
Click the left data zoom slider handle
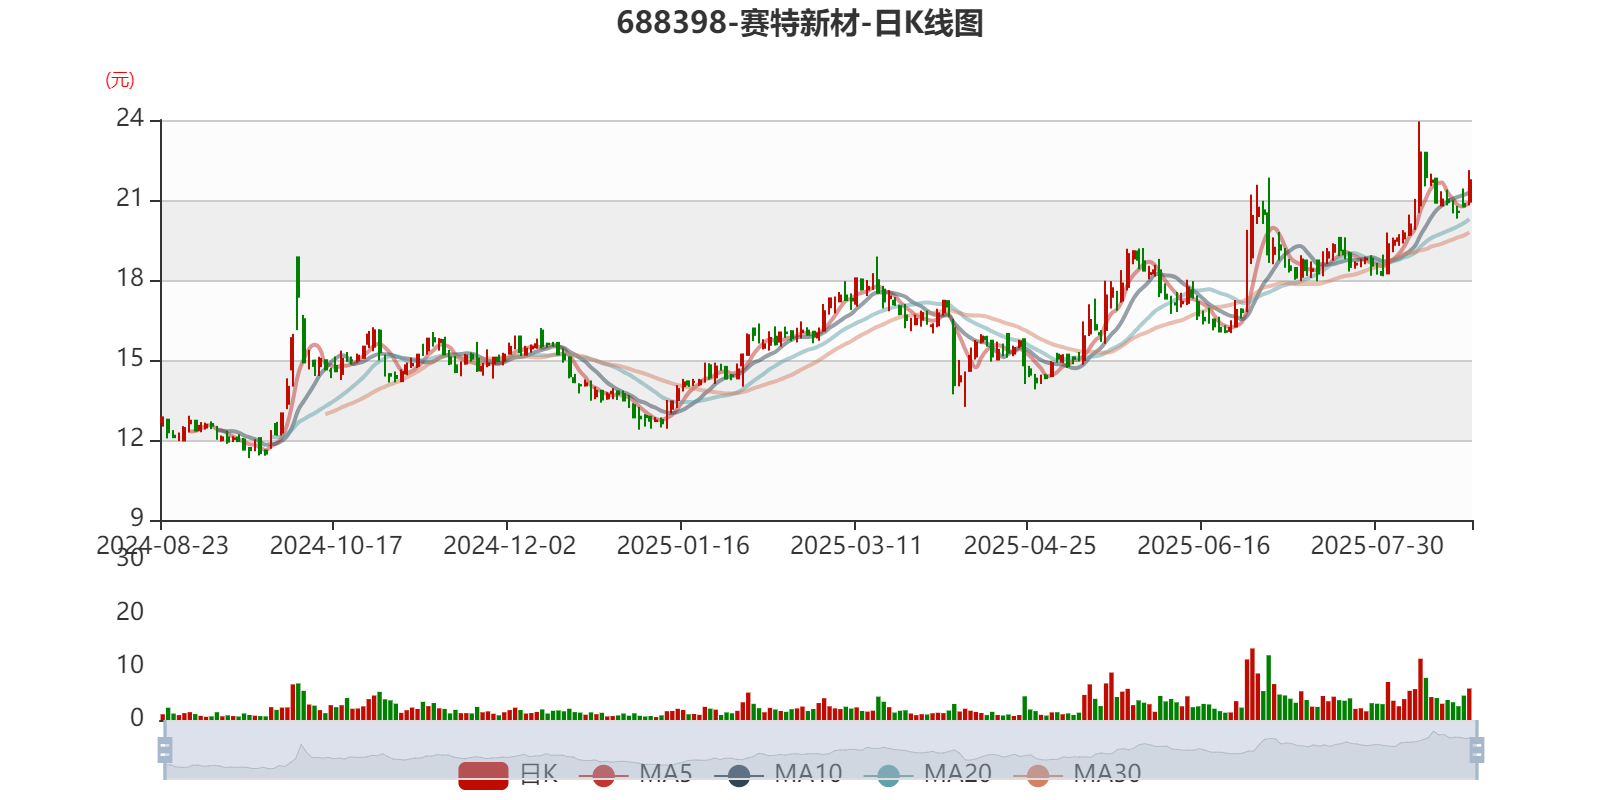tap(165, 750)
